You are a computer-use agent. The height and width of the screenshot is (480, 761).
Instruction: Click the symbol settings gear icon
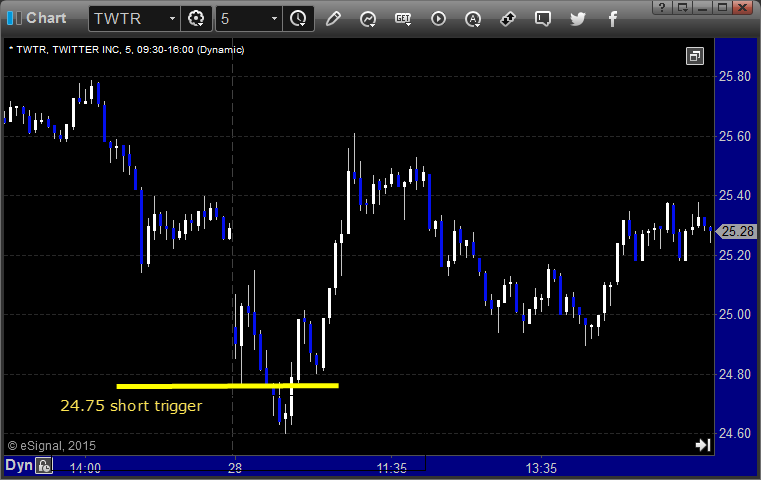[196, 19]
